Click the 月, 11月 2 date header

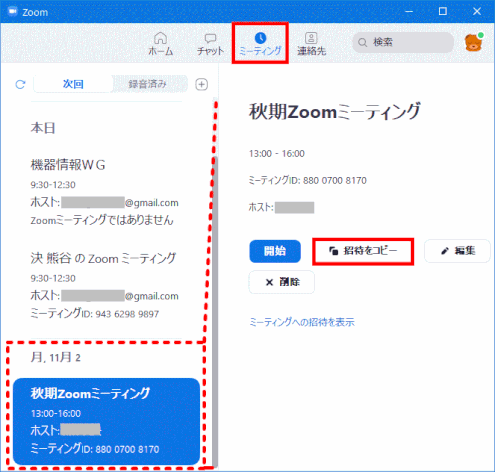(x=56, y=358)
